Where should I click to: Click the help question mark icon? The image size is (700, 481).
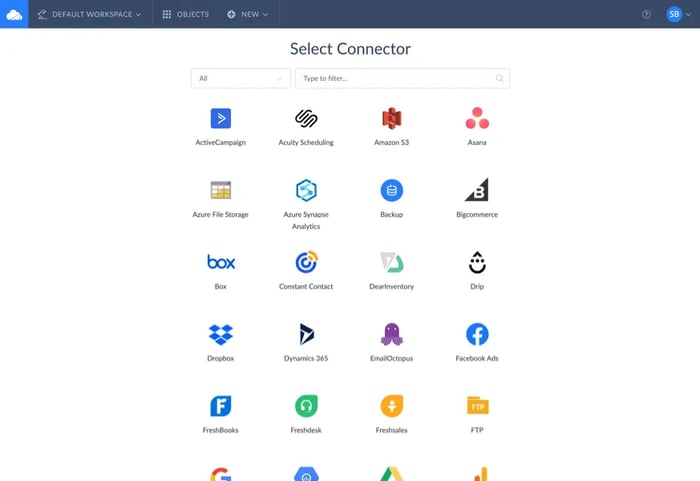(646, 14)
